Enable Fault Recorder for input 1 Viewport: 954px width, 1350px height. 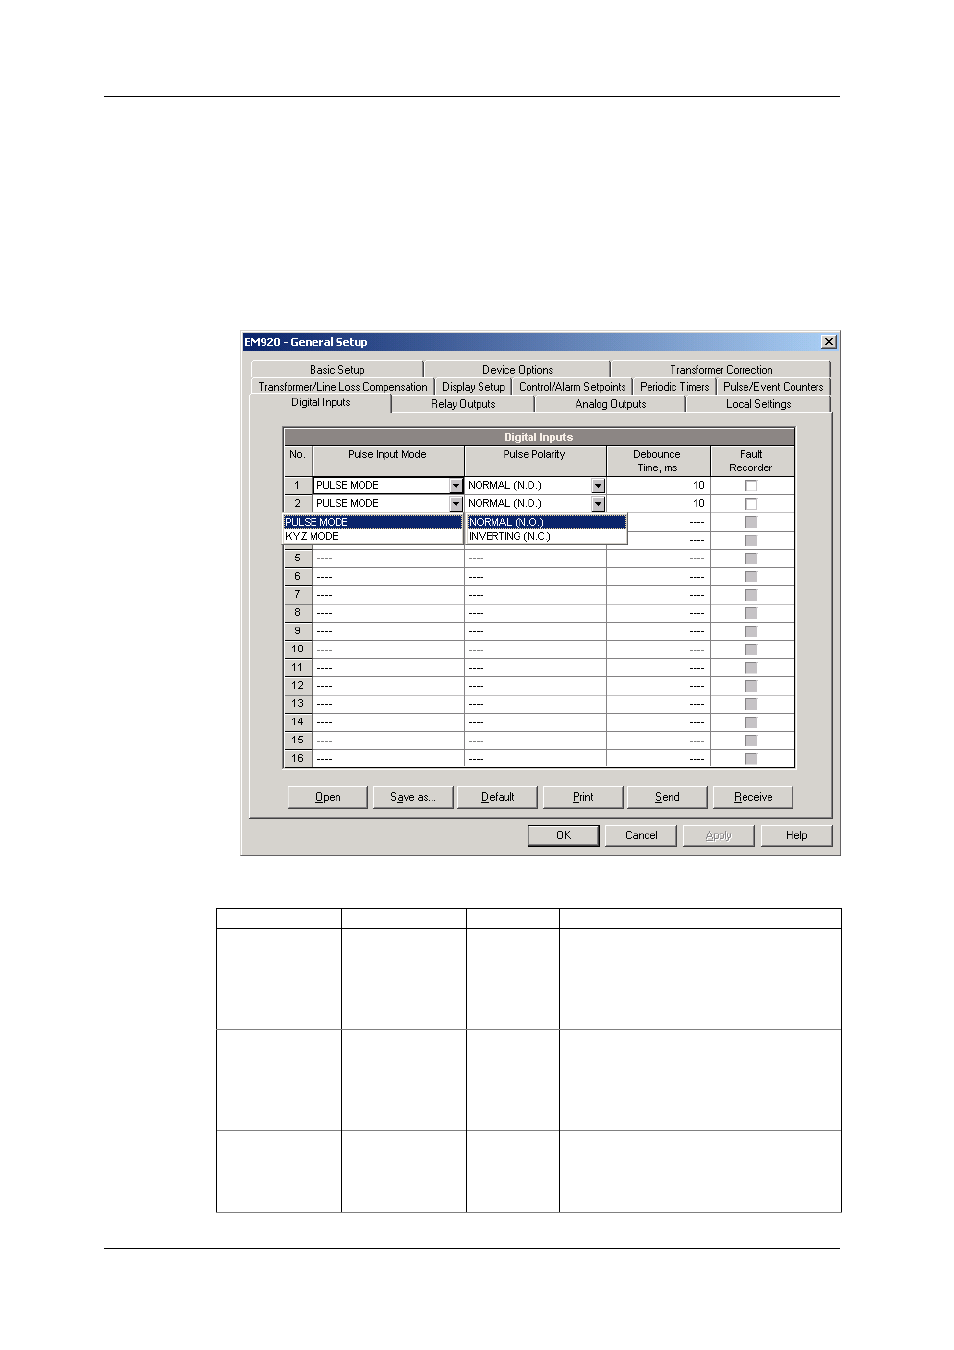coord(751,486)
